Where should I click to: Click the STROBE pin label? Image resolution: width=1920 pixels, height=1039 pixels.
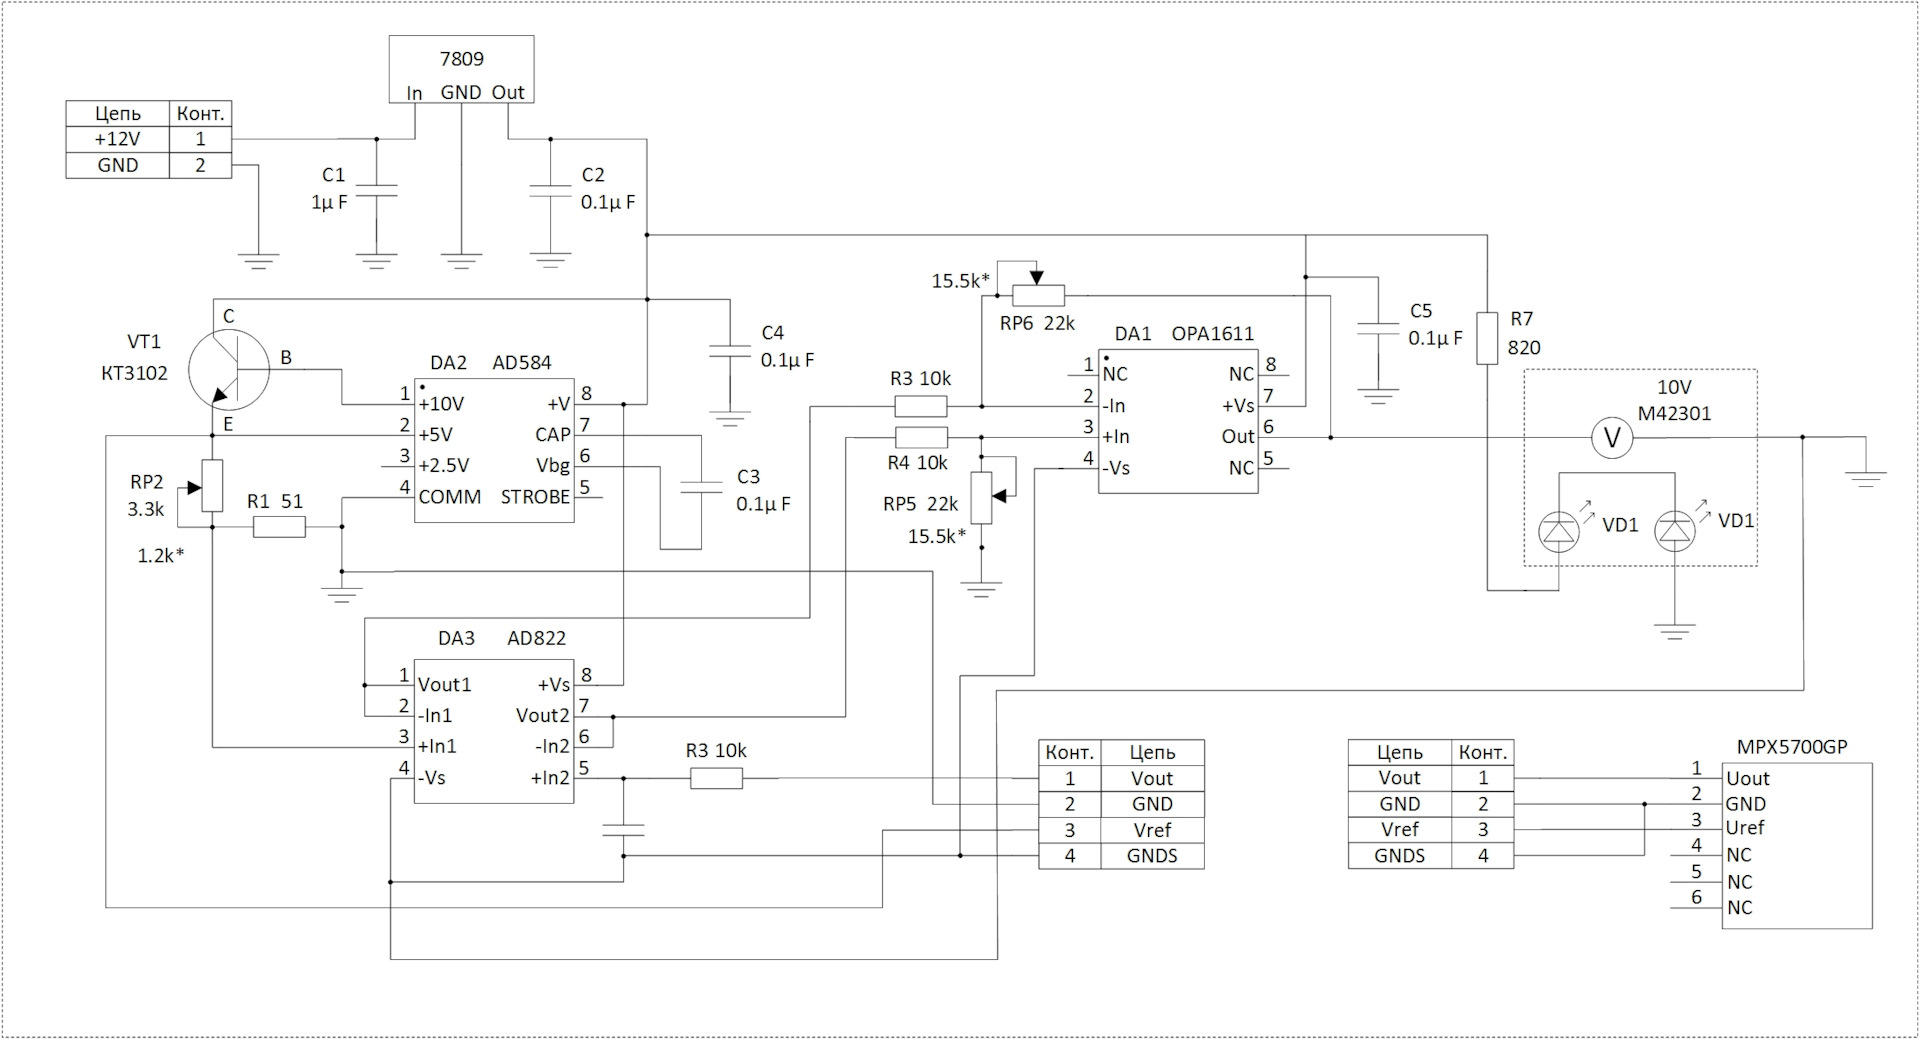535,497
